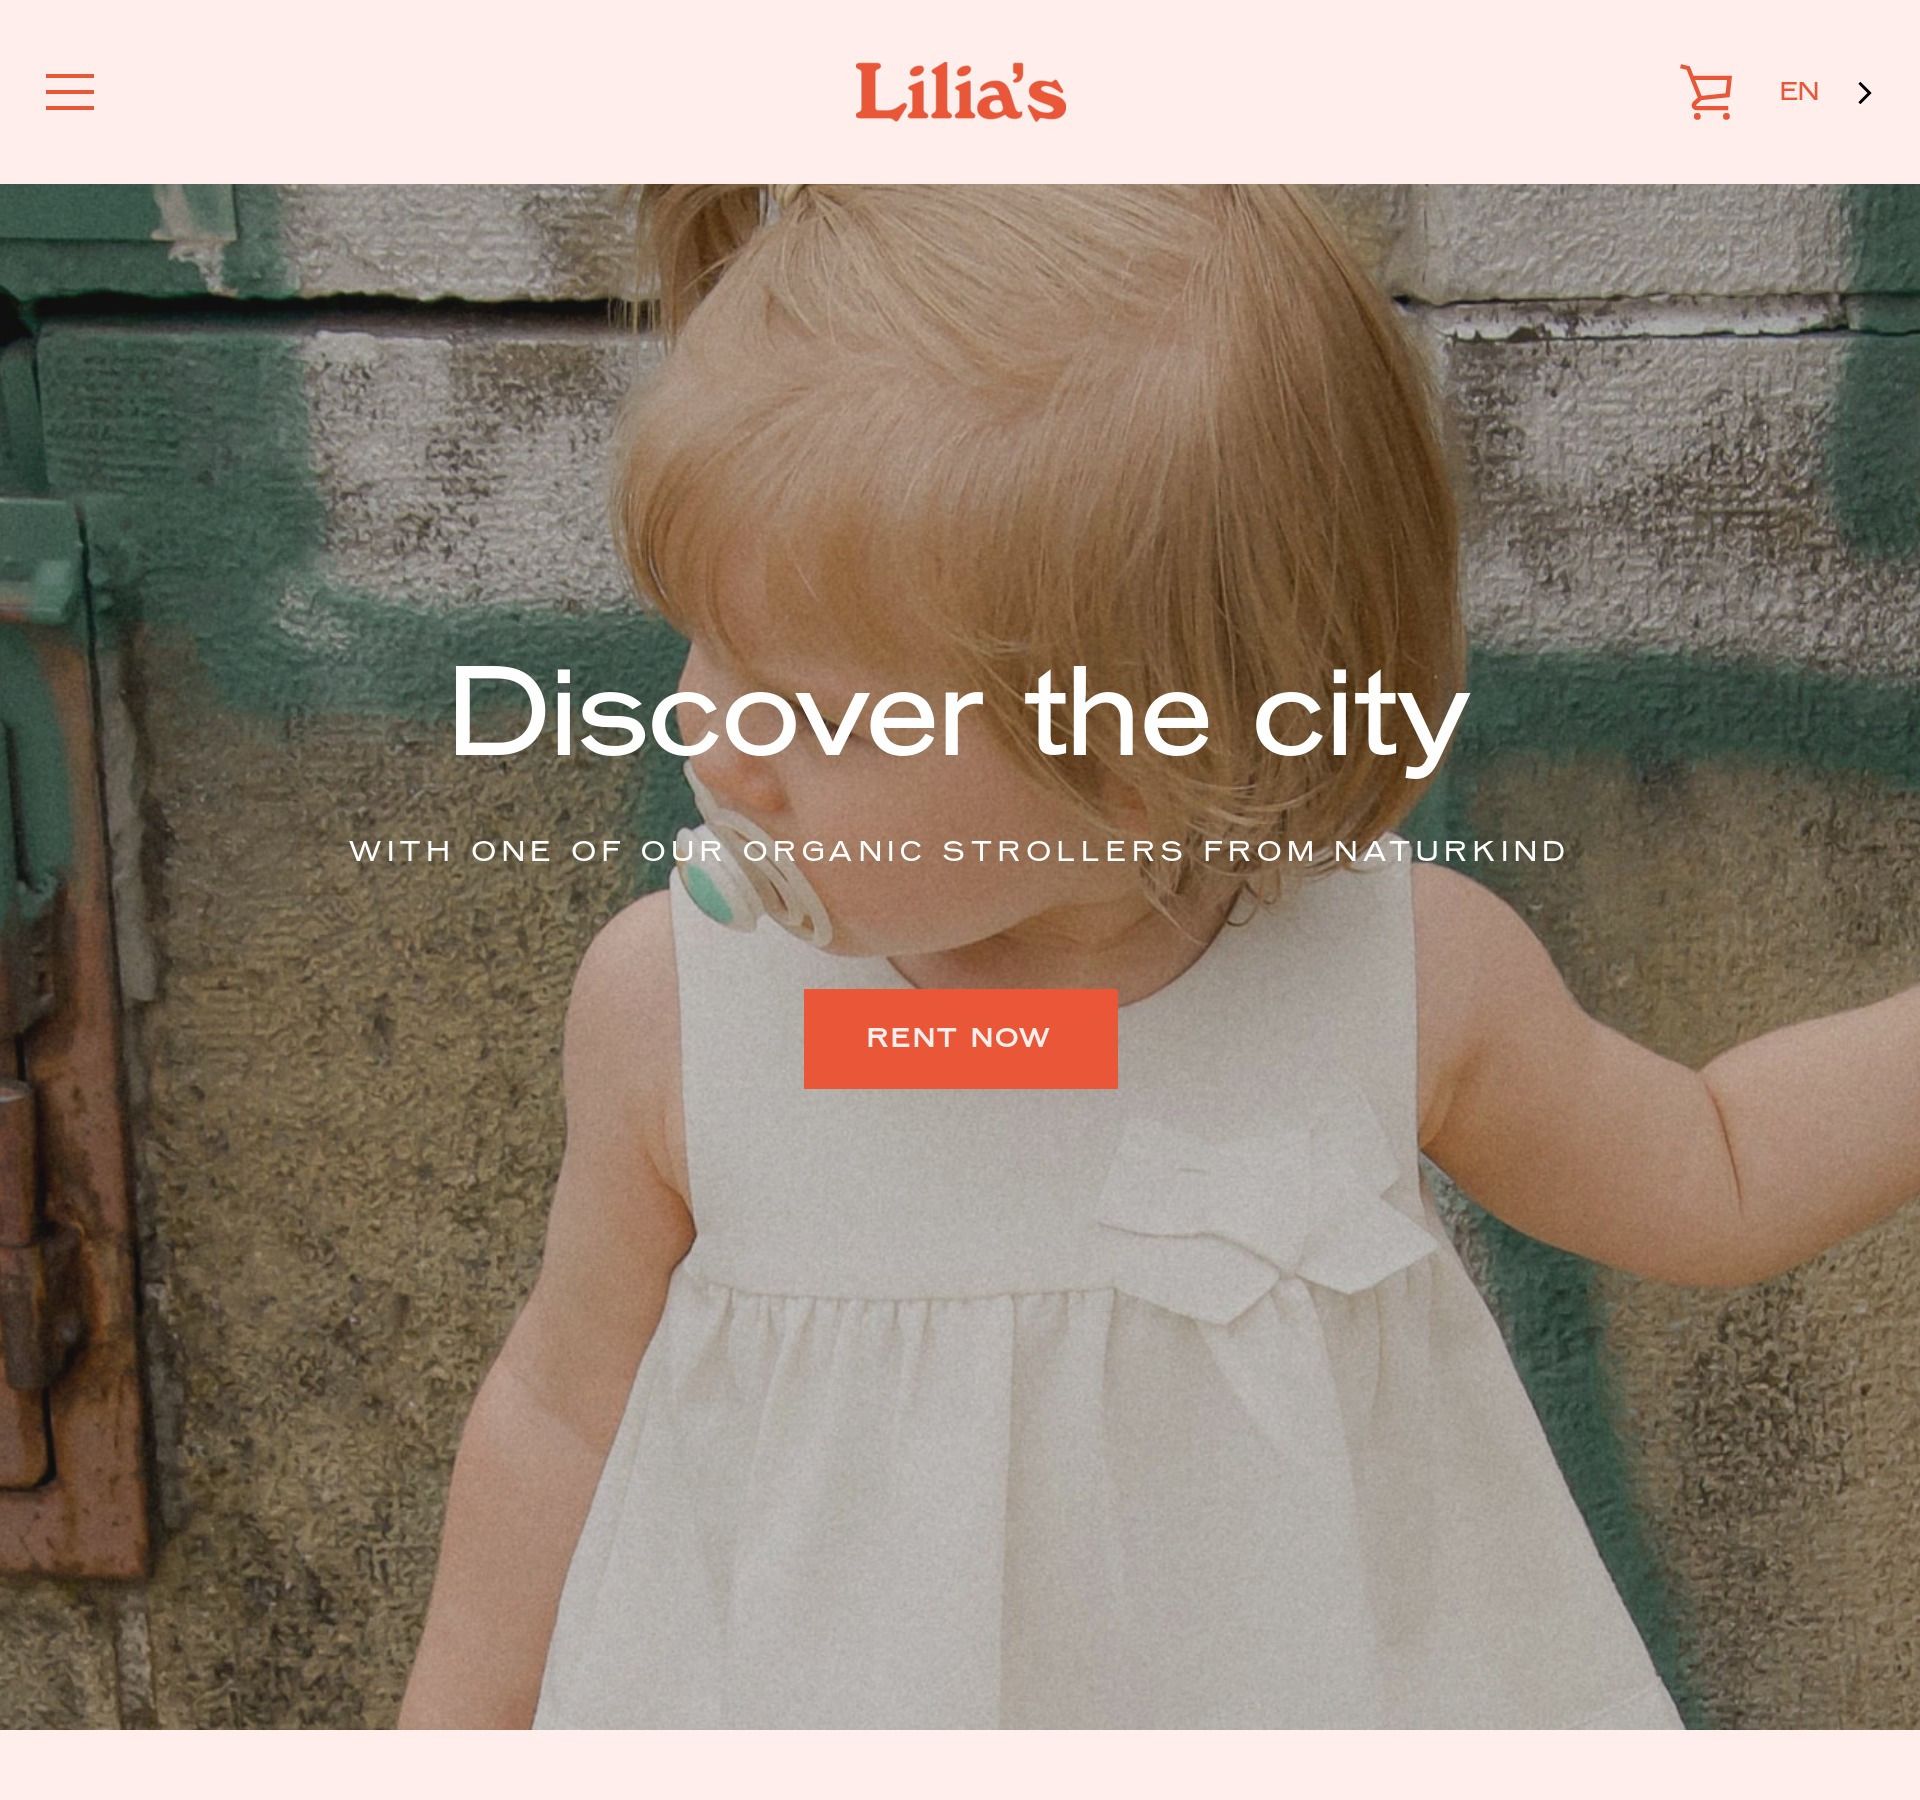Select the EN language label
Screen dimensions: 1920x1800
tap(1798, 92)
